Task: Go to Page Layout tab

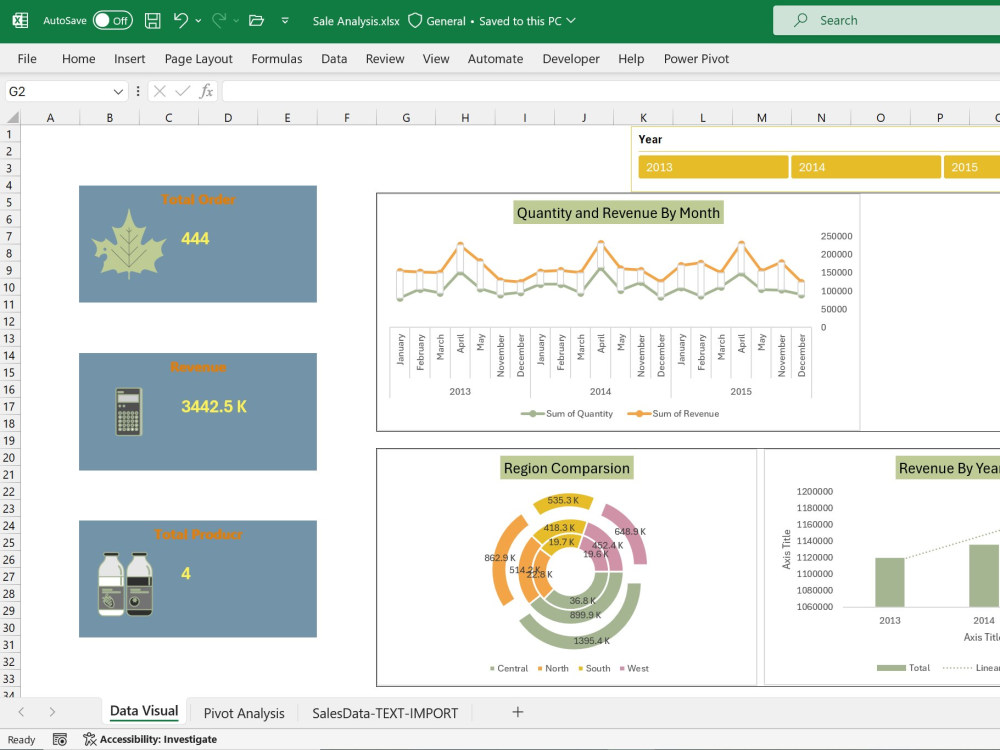Action: 198,59
